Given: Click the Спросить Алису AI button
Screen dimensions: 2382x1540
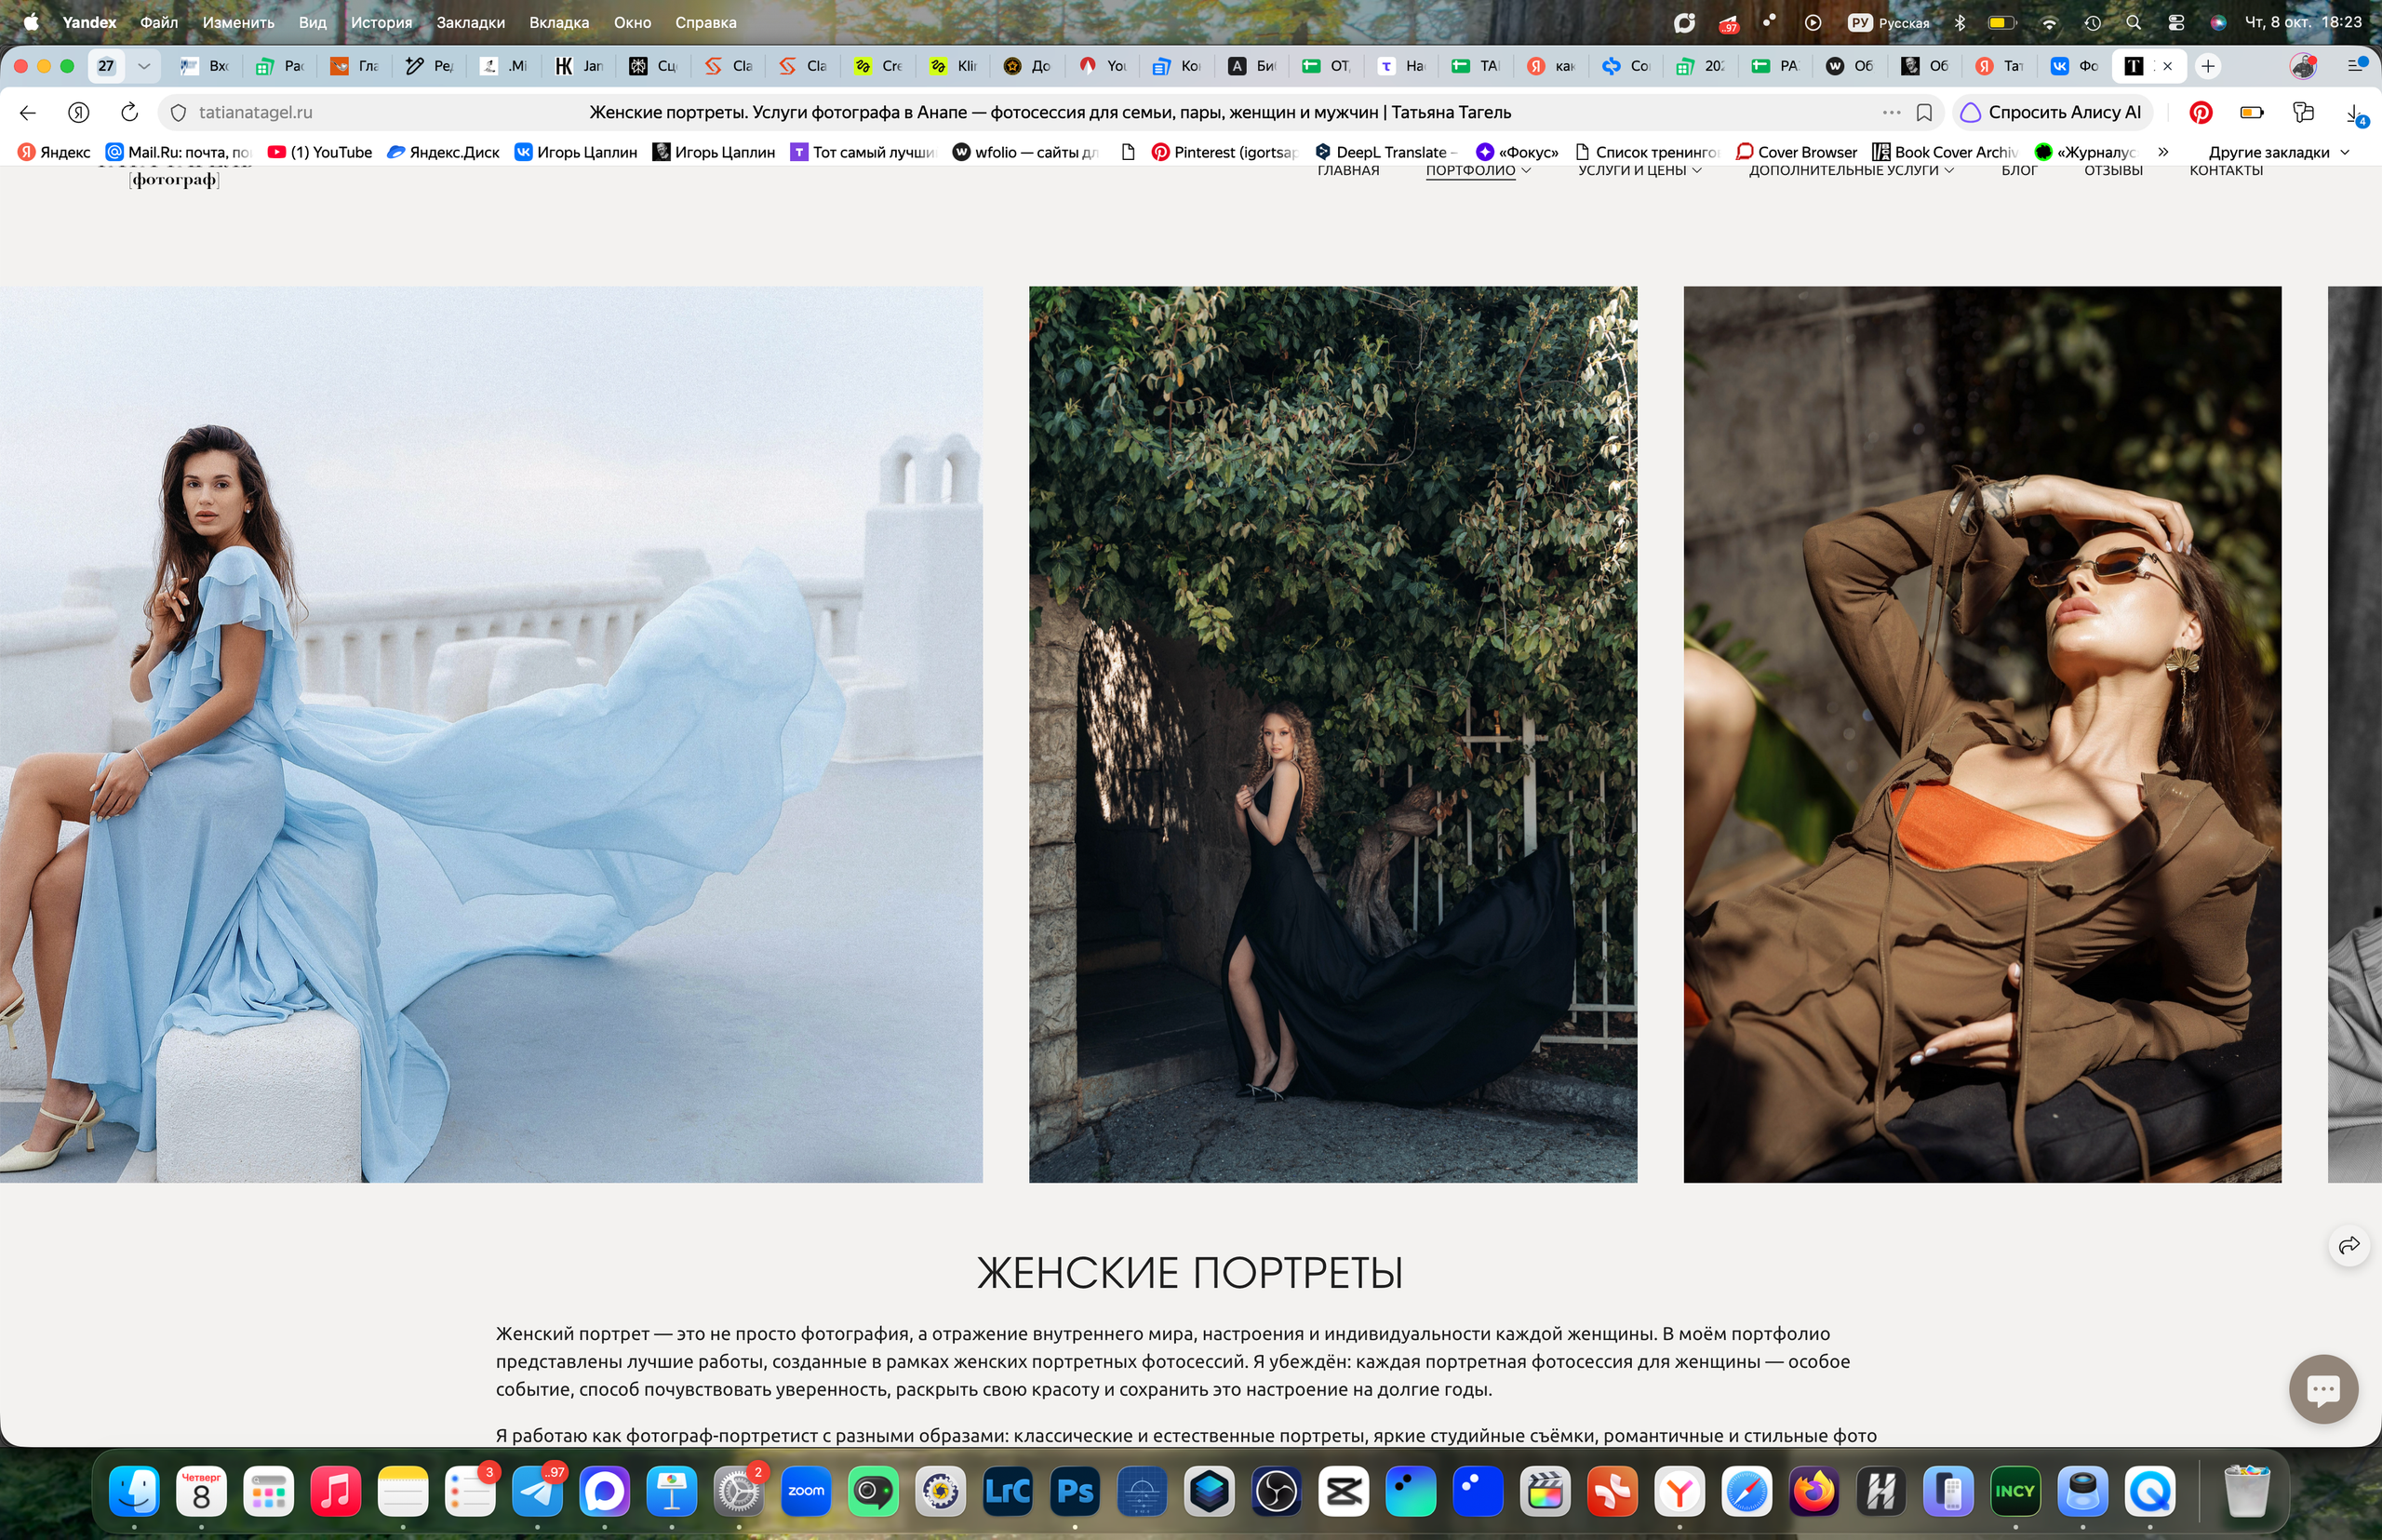Looking at the screenshot, I should pyautogui.click(x=2052, y=112).
